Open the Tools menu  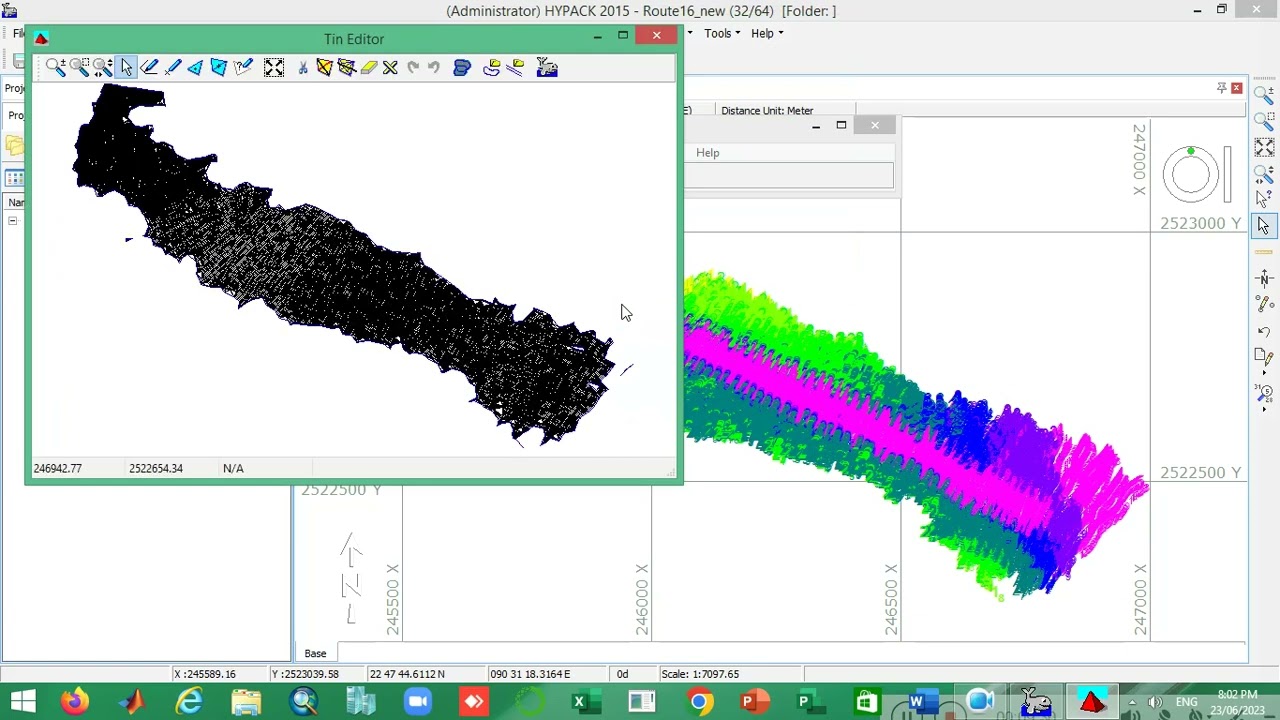click(717, 33)
